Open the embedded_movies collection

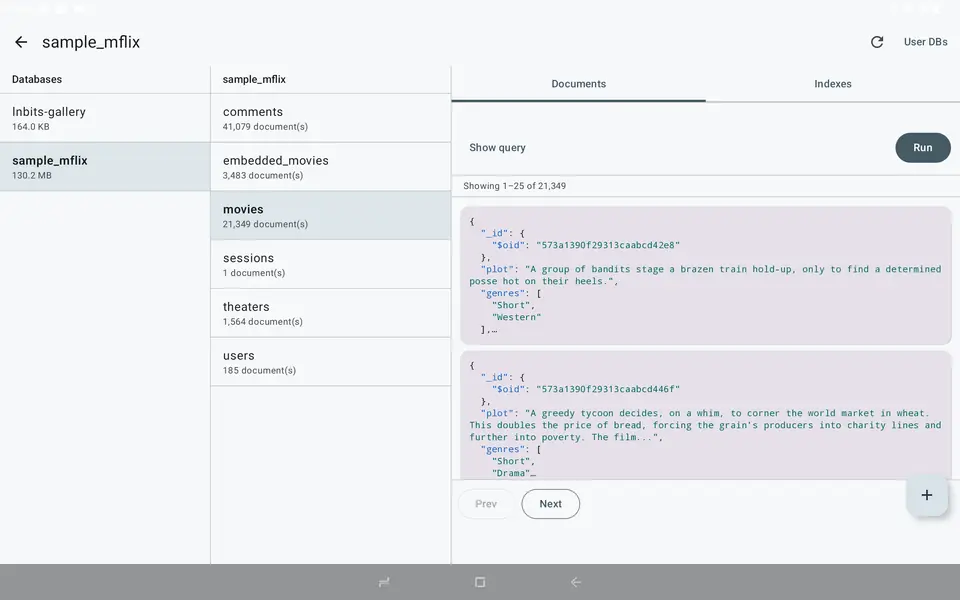(331, 167)
